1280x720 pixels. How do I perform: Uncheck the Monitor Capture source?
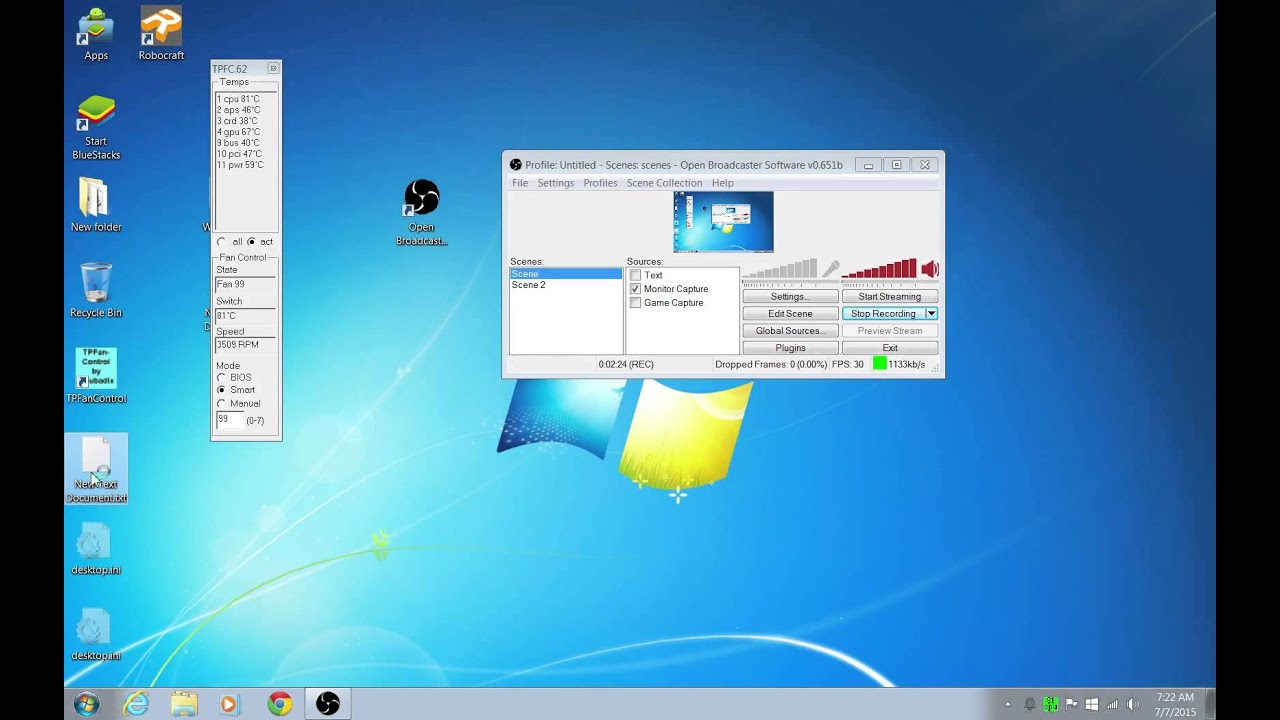635,289
